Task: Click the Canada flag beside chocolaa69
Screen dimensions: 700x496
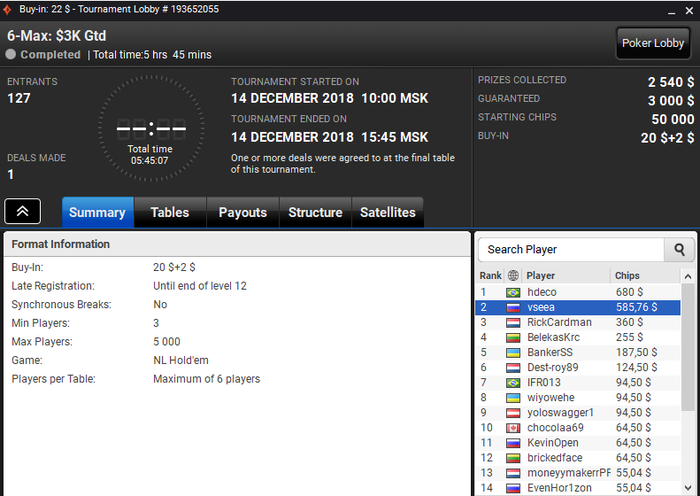Action: pos(513,428)
